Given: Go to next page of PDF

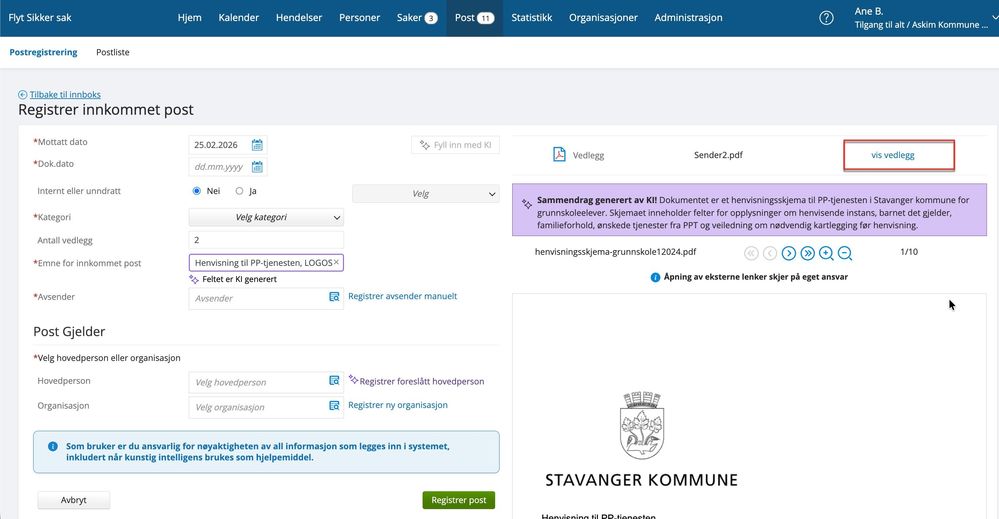Looking at the screenshot, I should pyautogui.click(x=789, y=253).
